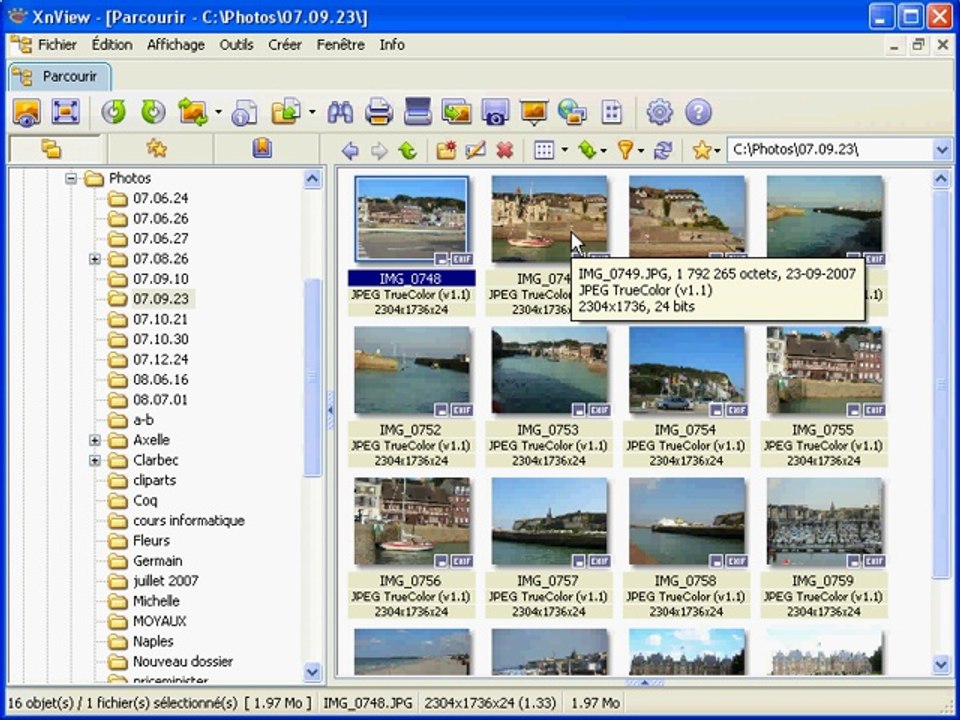Click the panel splitter collapse handle

click(x=331, y=410)
